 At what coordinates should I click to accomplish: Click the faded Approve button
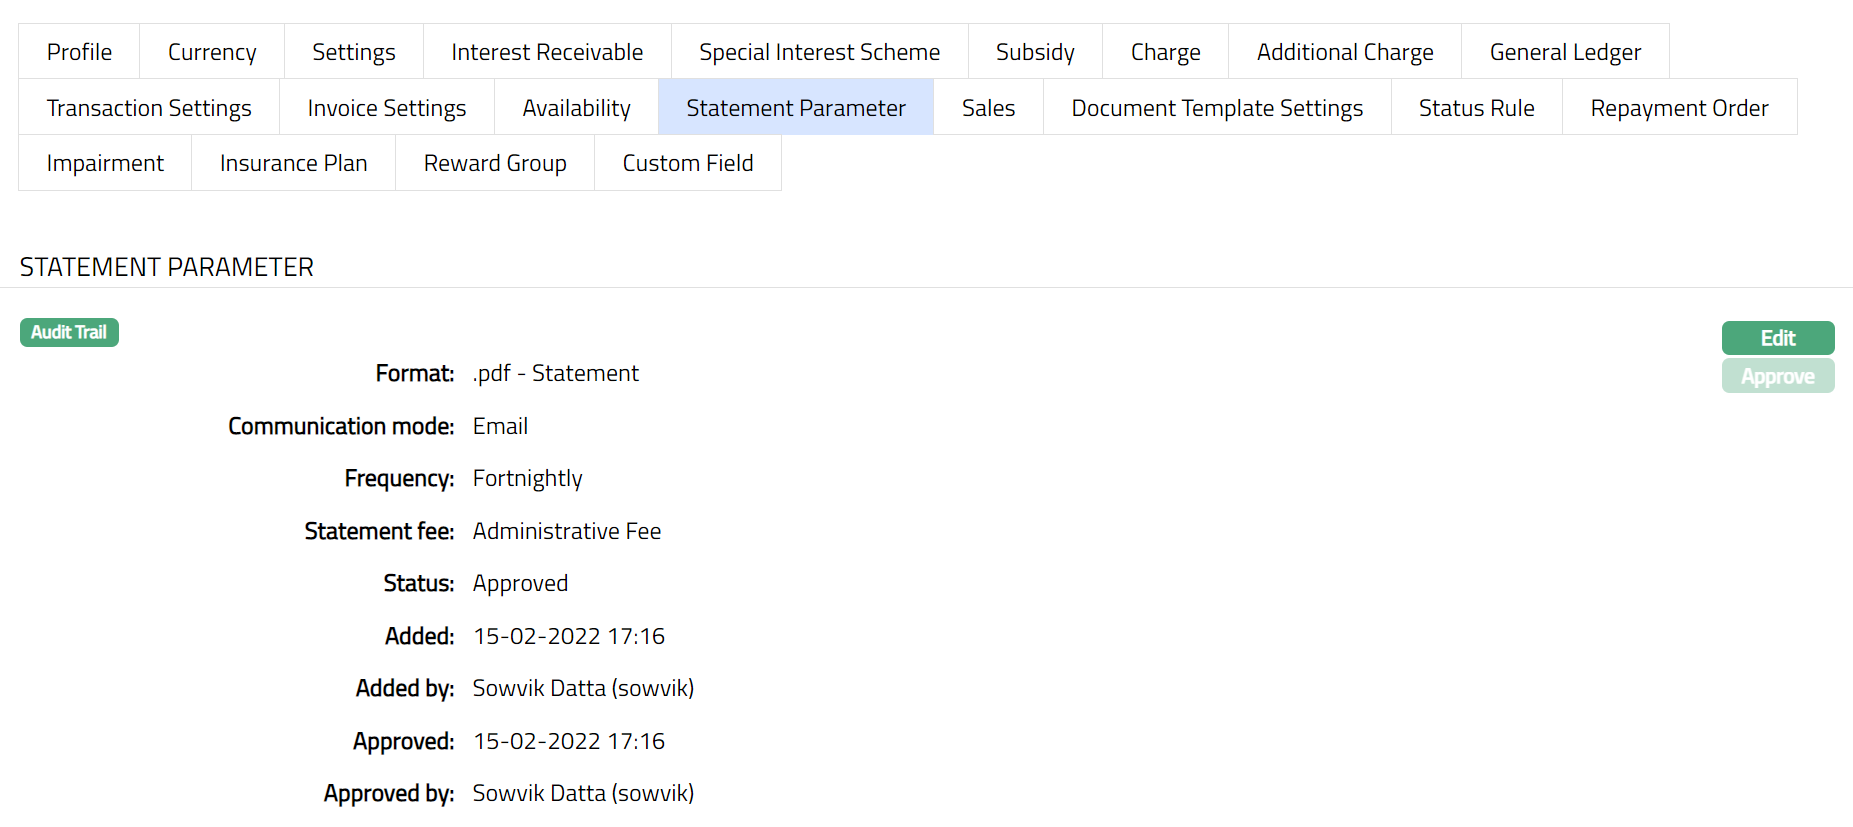coord(1777,376)
